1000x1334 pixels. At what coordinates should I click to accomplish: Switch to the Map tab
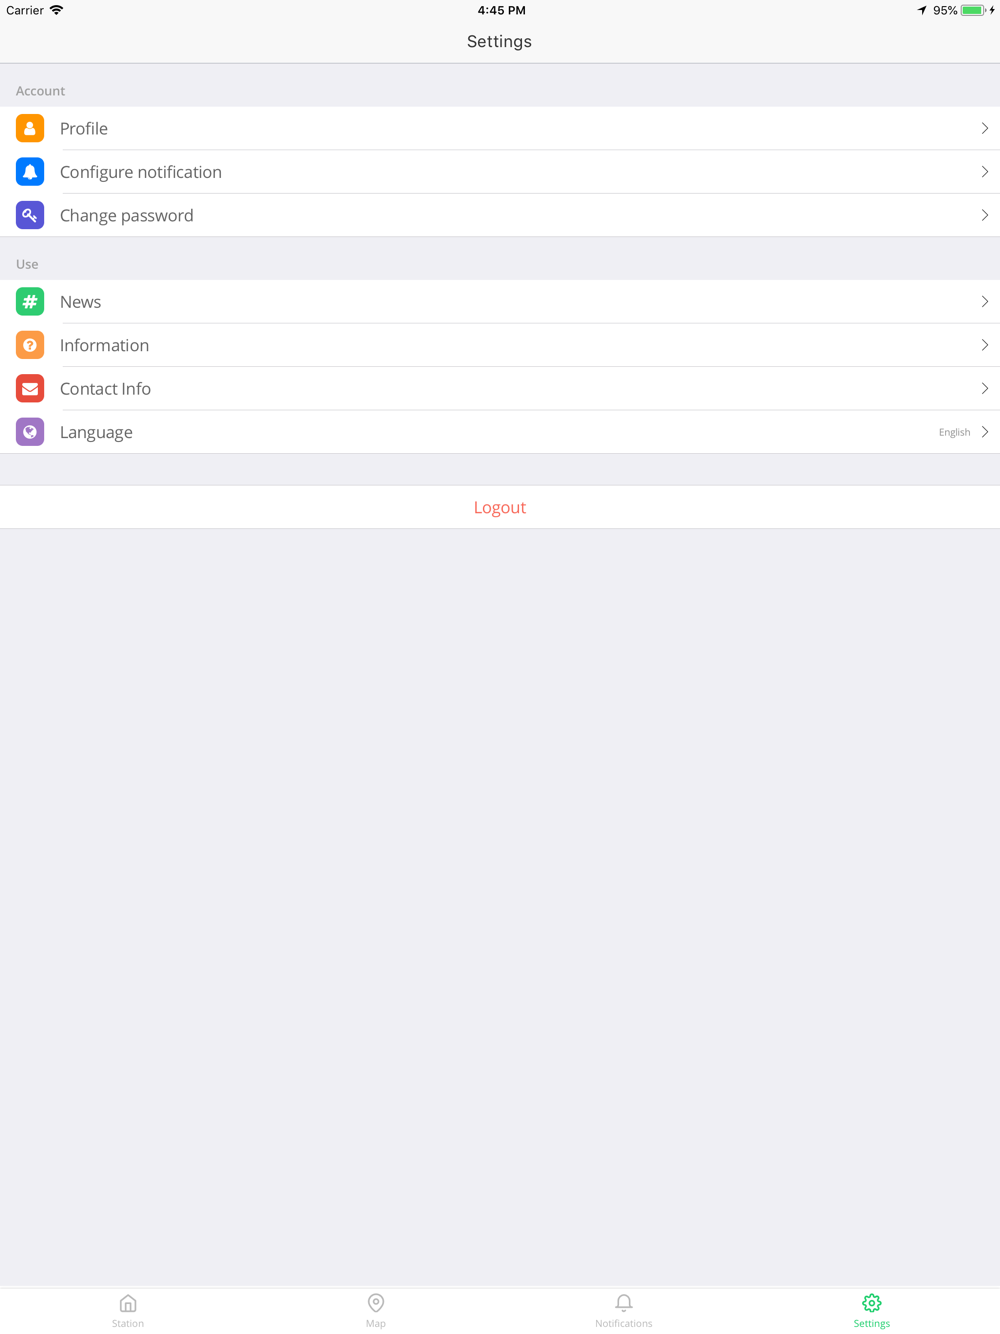pos(376,1311)
